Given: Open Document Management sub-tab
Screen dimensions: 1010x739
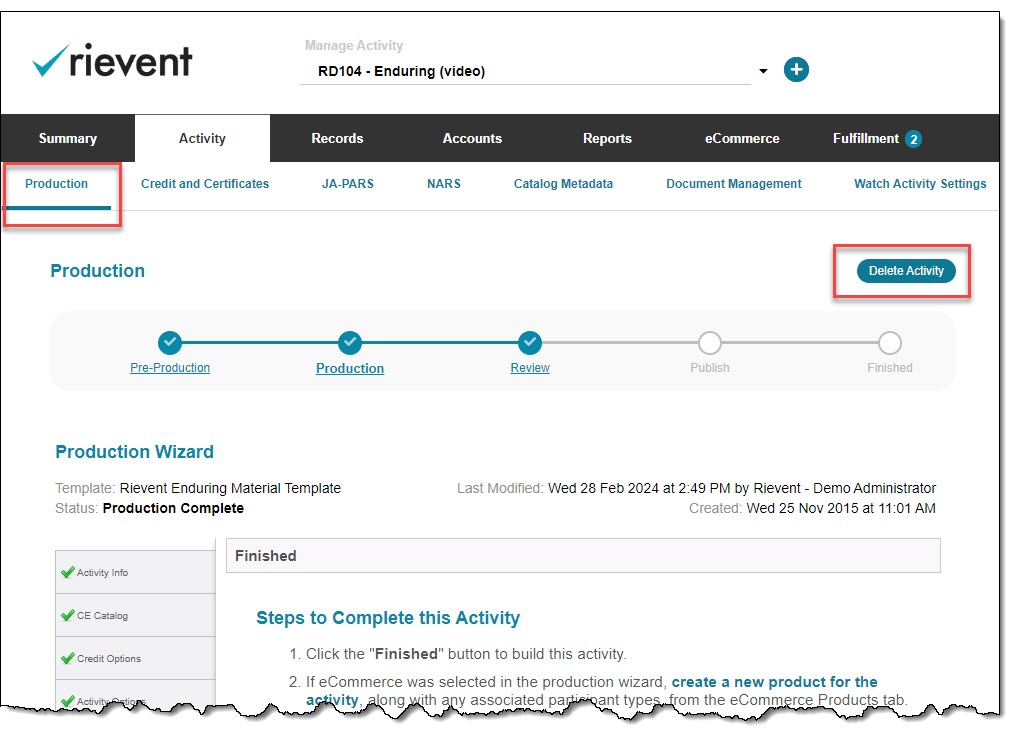Looking at the screenshot, I should (734, 184).
